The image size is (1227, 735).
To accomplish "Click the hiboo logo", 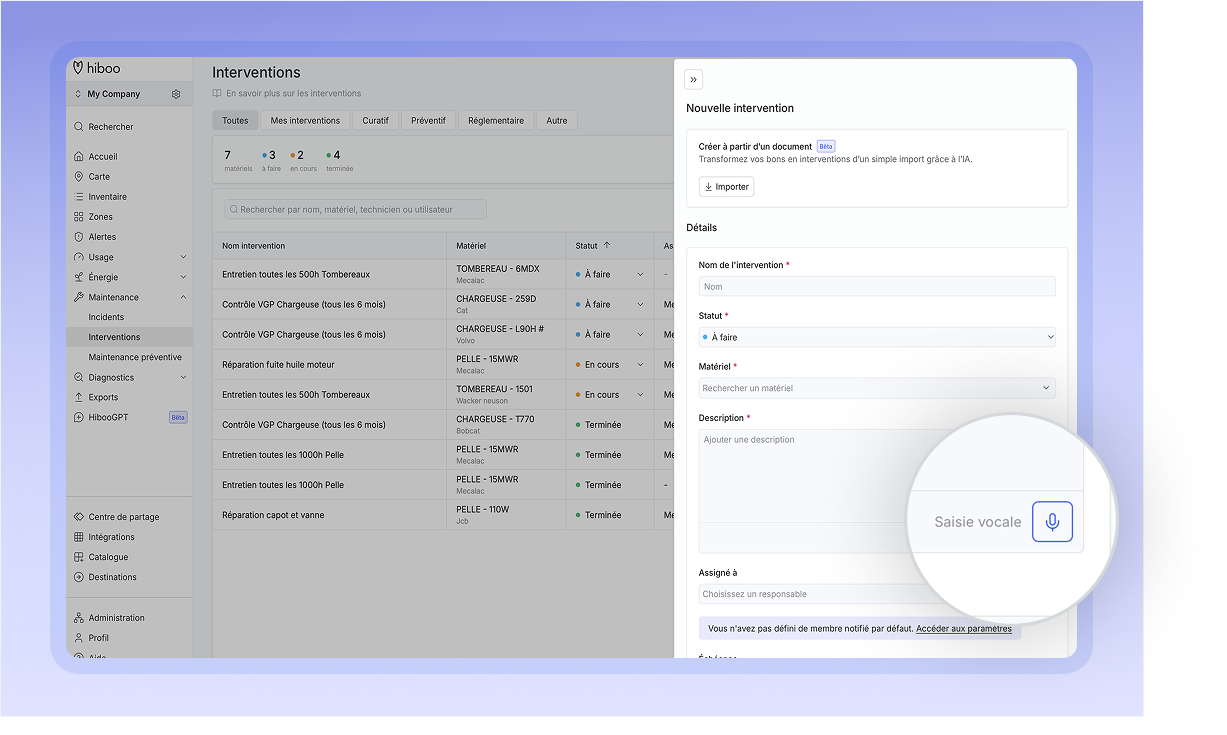I will (x=96, y=67).
